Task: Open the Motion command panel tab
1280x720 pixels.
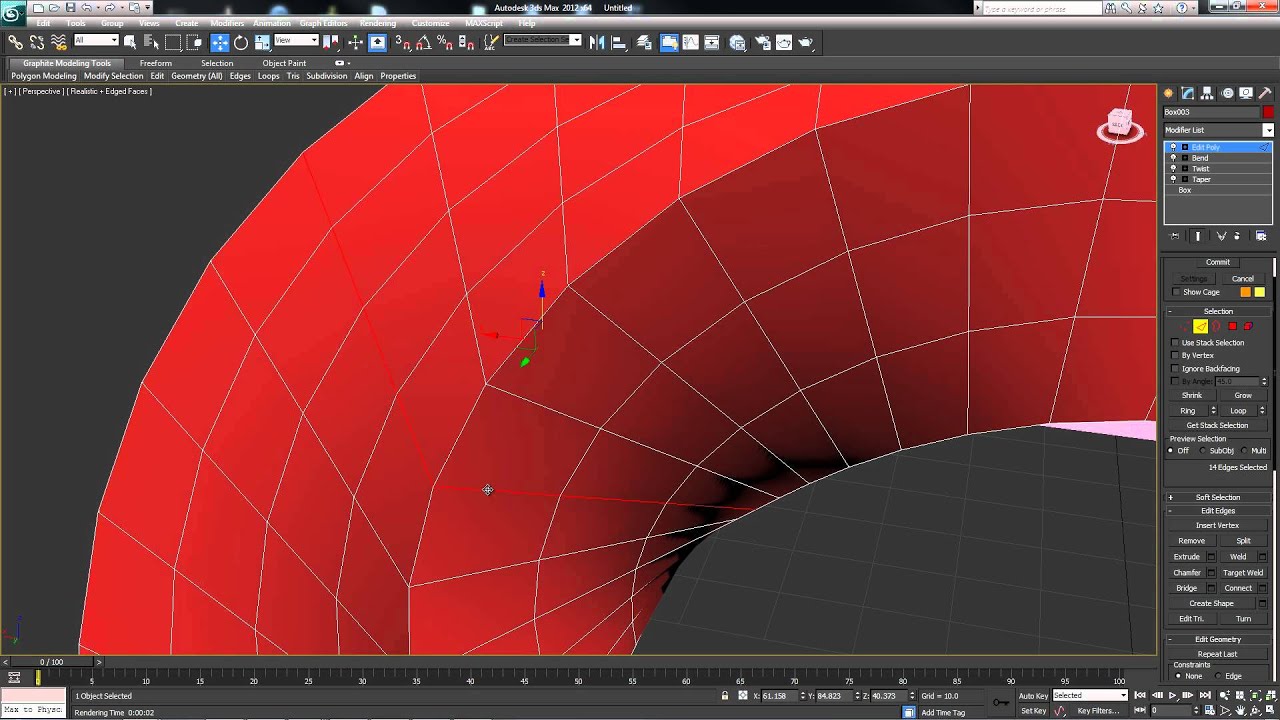Action: (1227, 93)
